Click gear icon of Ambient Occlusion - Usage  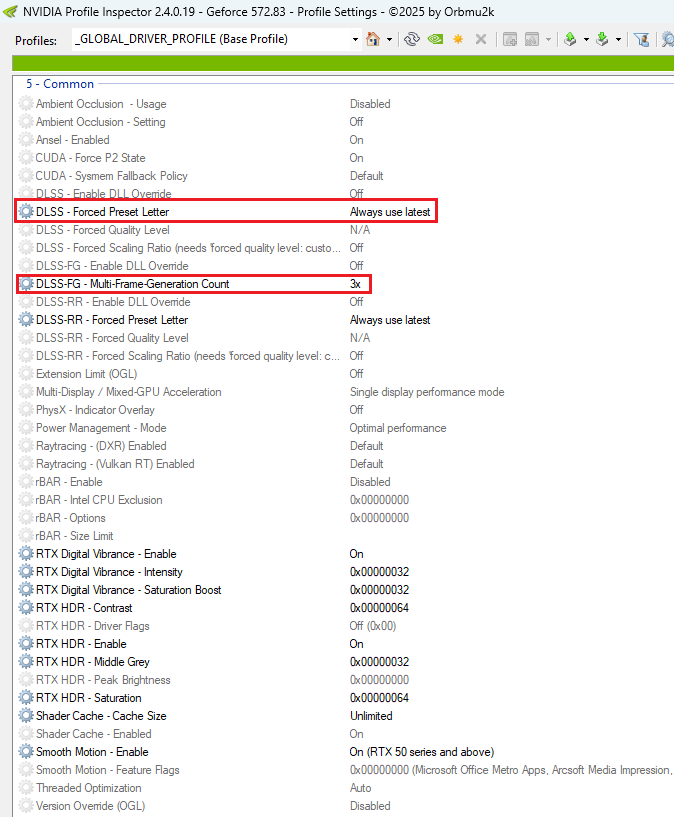tap(26, 104)
